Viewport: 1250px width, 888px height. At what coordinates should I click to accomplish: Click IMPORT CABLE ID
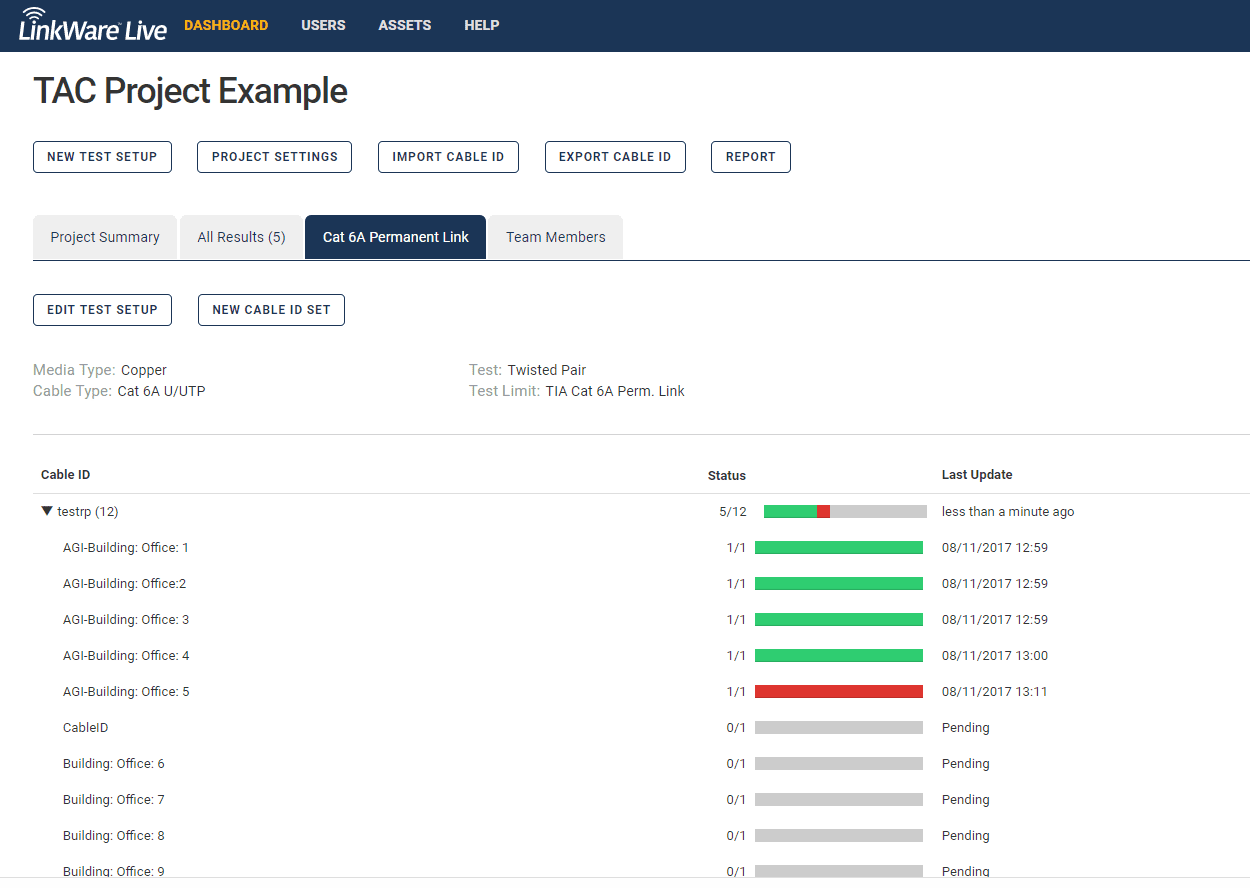tap(448, 157)
